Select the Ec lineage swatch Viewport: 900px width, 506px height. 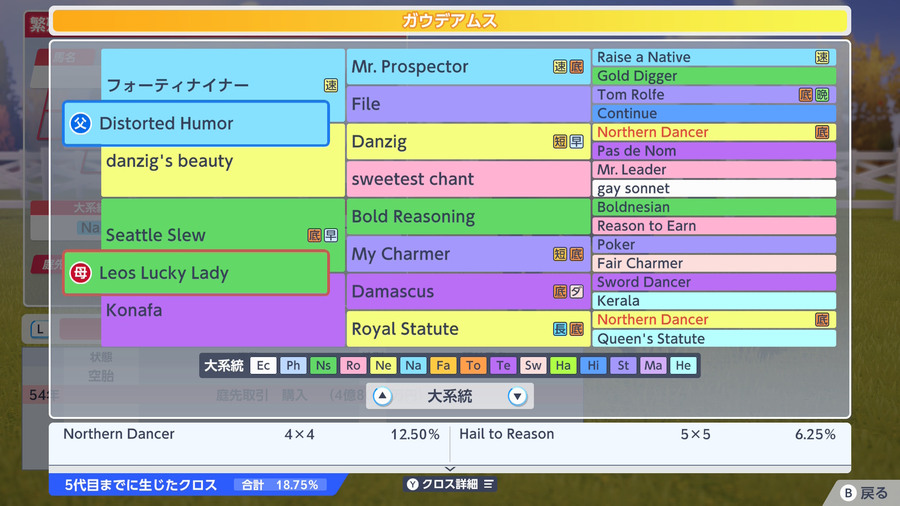pos(263,365)
